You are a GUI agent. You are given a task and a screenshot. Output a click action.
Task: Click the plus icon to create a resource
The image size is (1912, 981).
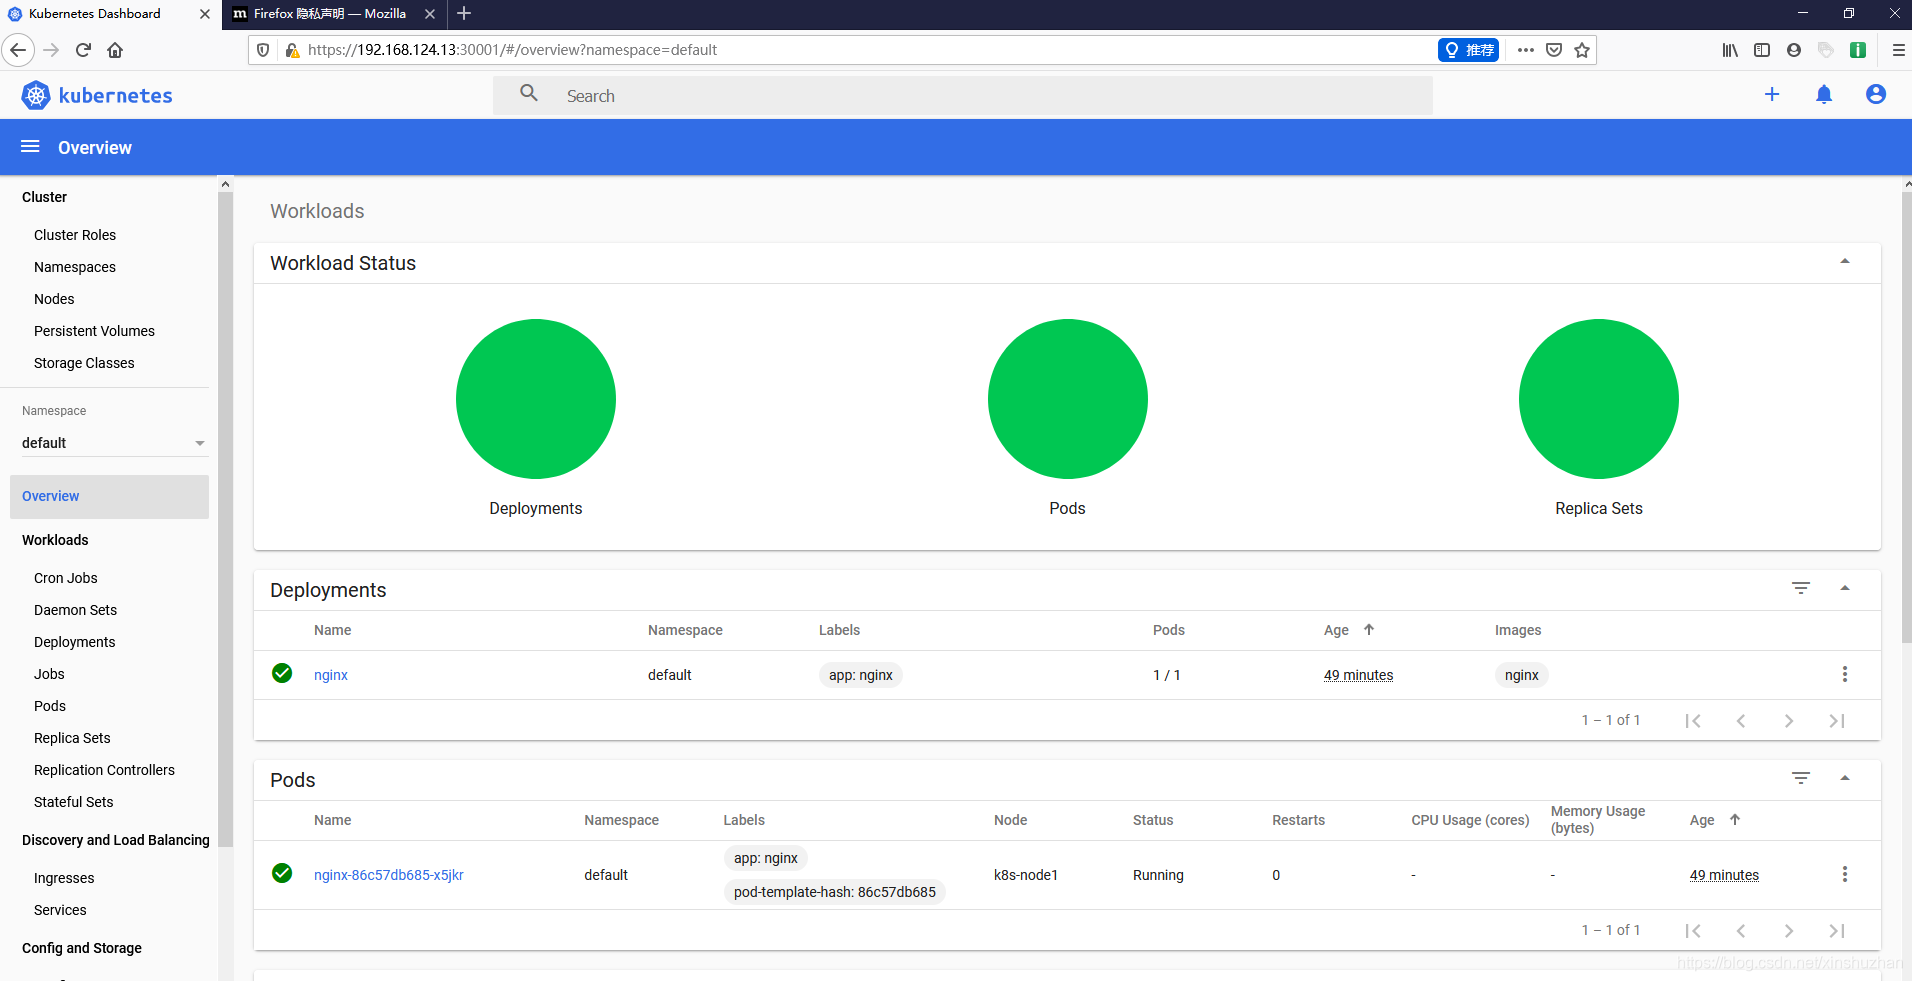click(x=1772, y=94)
